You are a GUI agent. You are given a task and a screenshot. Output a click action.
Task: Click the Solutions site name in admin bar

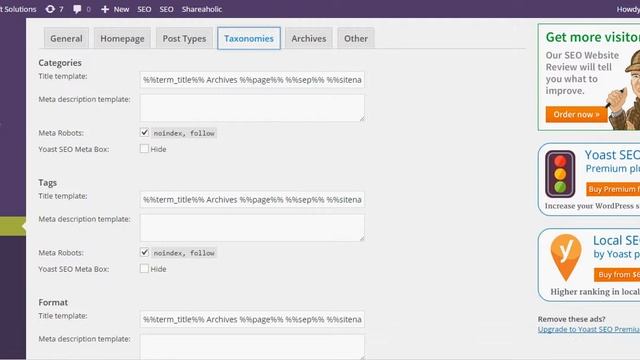coord(18,9)
